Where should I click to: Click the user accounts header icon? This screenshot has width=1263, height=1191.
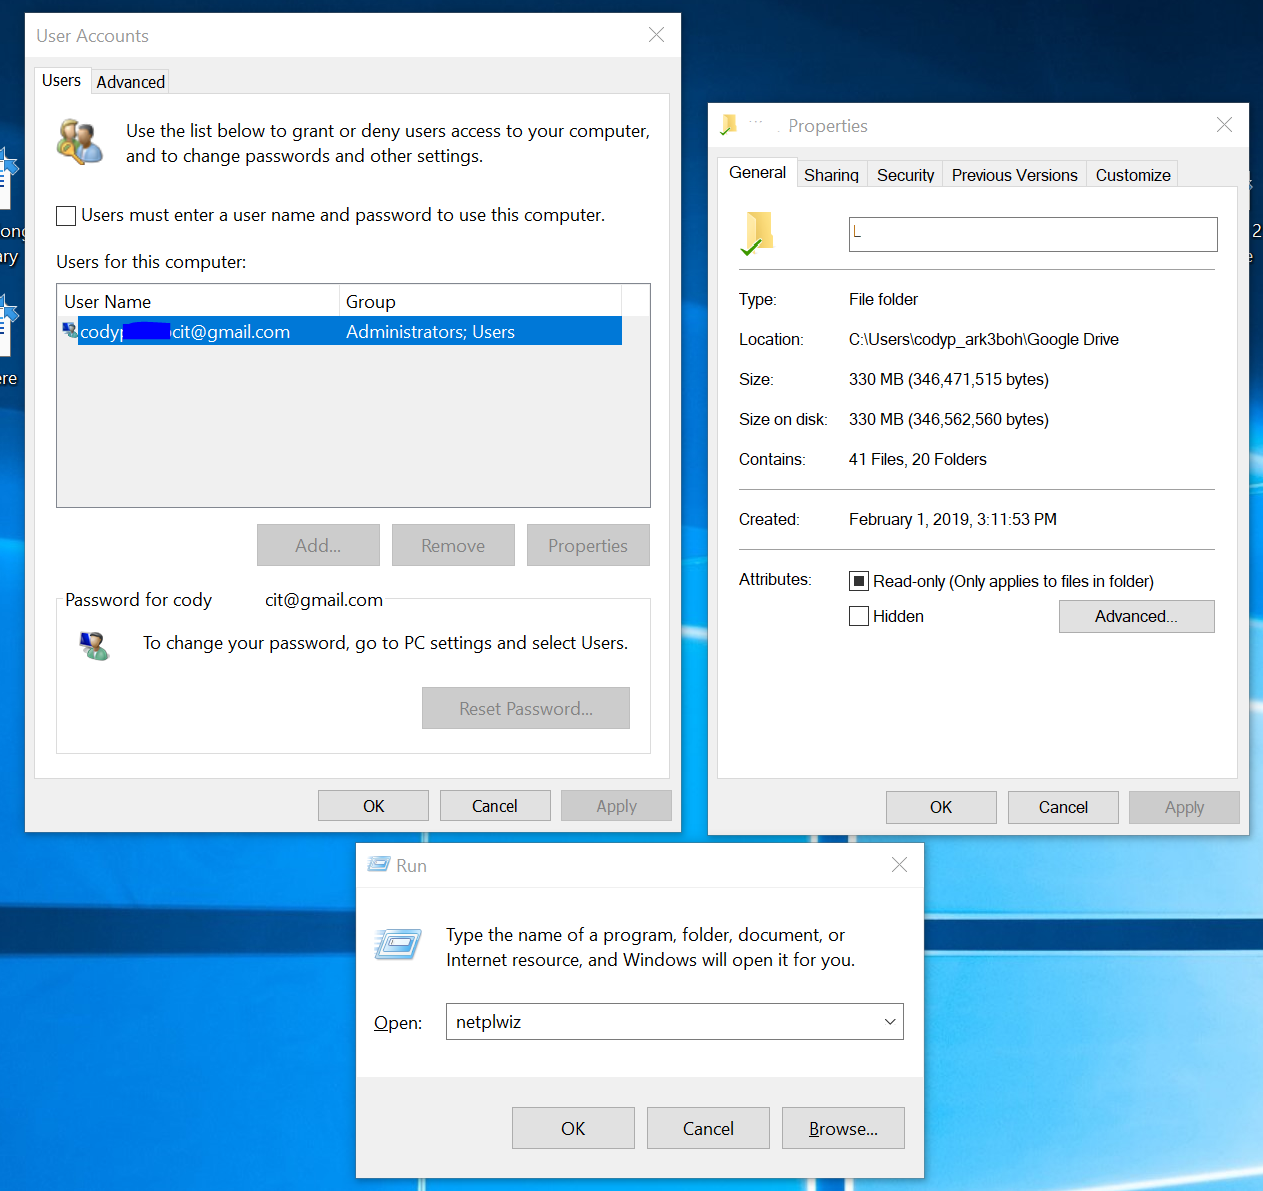tap(80, 141)
